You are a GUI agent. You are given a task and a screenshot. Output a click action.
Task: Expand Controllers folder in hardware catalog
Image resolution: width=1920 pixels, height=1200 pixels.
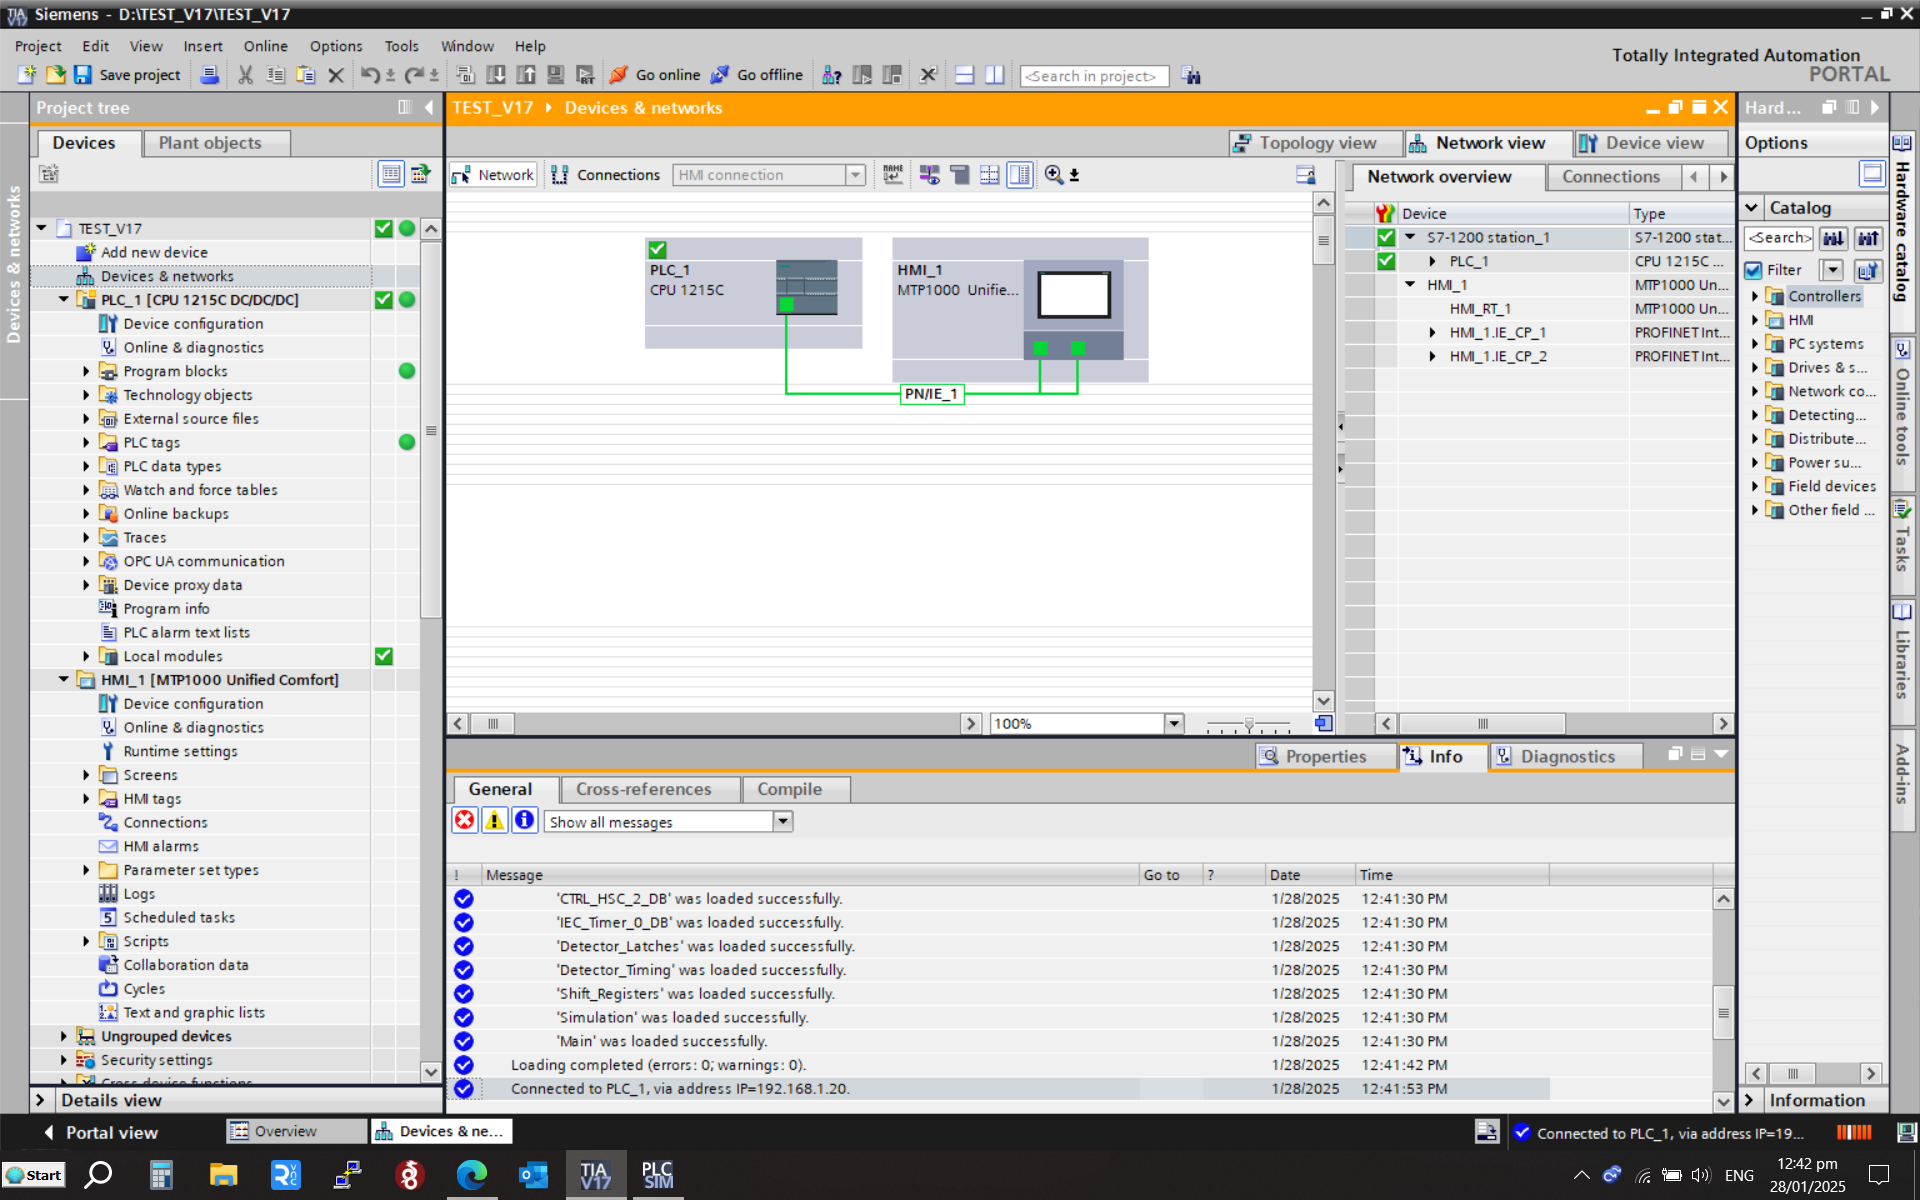tap(1755, 296)
